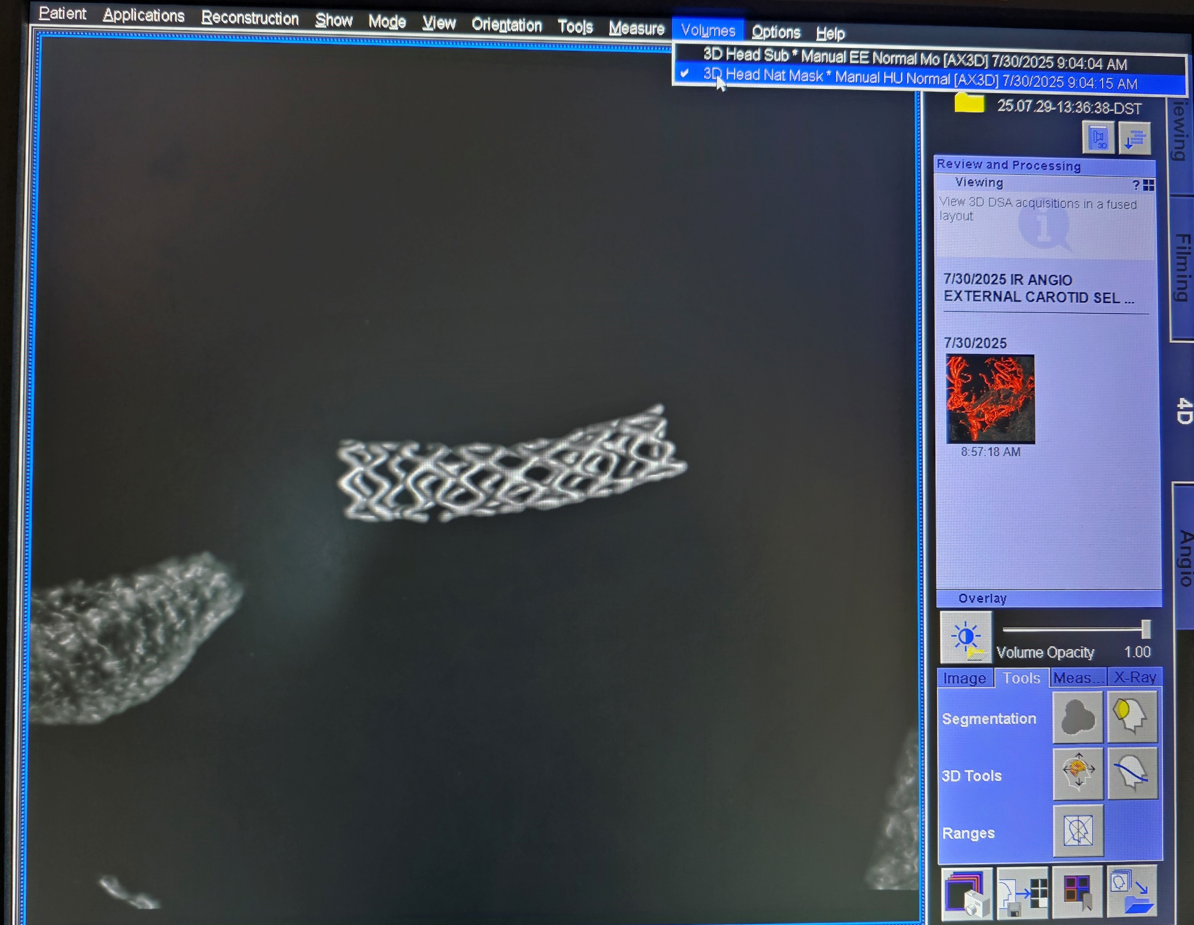
Task: Open the Ranges crossed-head icon
Action: (1077, 831)
